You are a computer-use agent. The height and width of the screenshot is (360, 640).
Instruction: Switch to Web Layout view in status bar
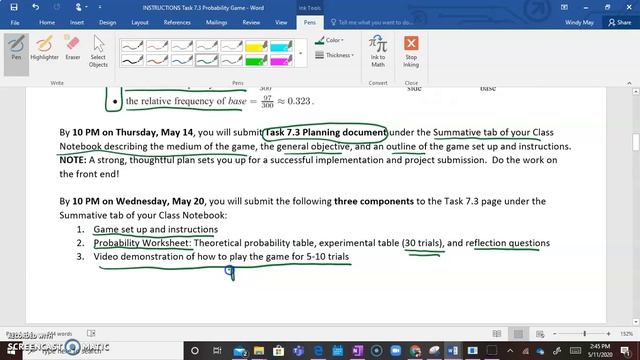pos(540,334)
